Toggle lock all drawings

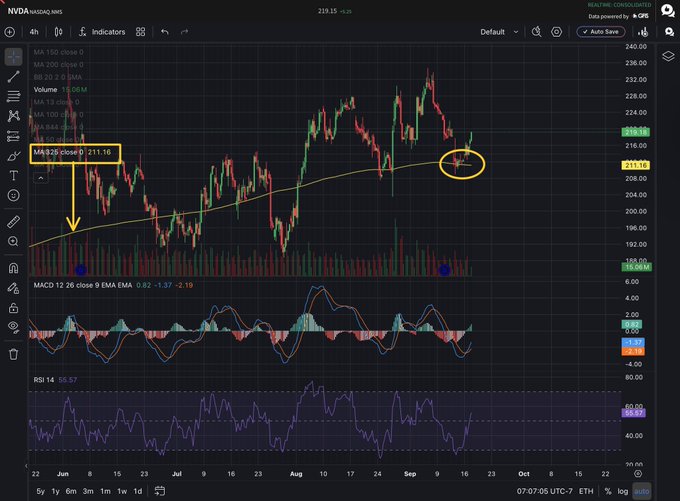tap(13, 308)
